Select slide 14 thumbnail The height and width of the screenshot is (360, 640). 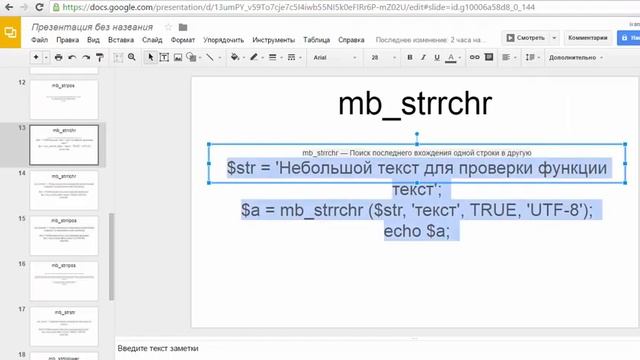(x=64, y=190)
